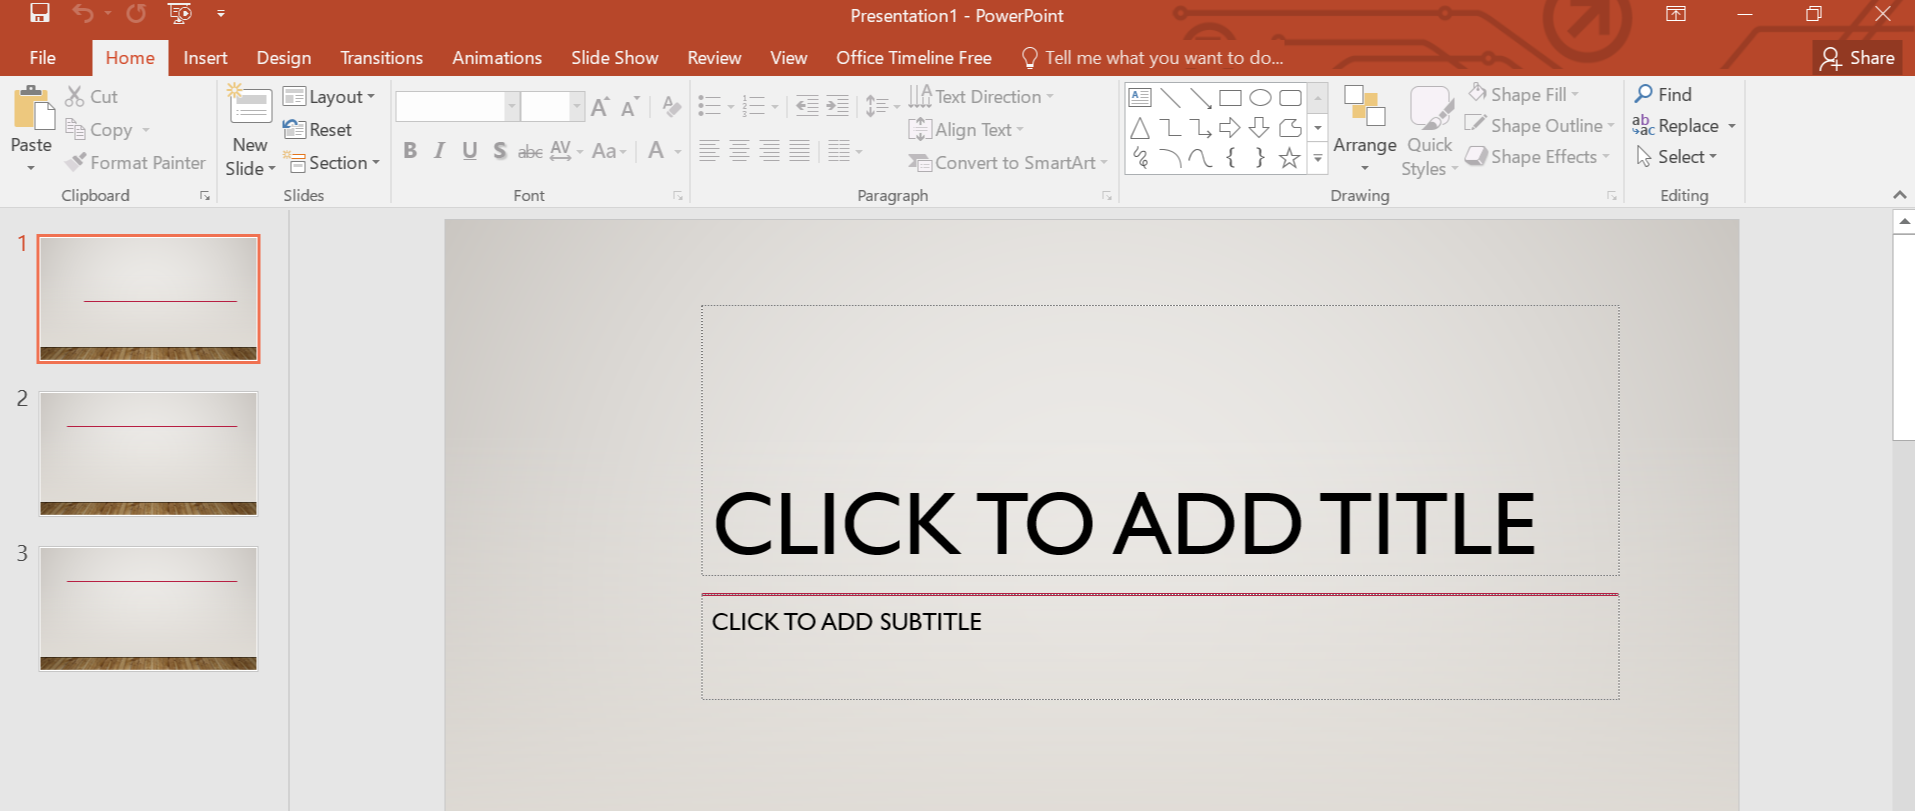Open the Font Color picker
The image size is (1915, 811).
pyautogui.click(x=656, y=151)
